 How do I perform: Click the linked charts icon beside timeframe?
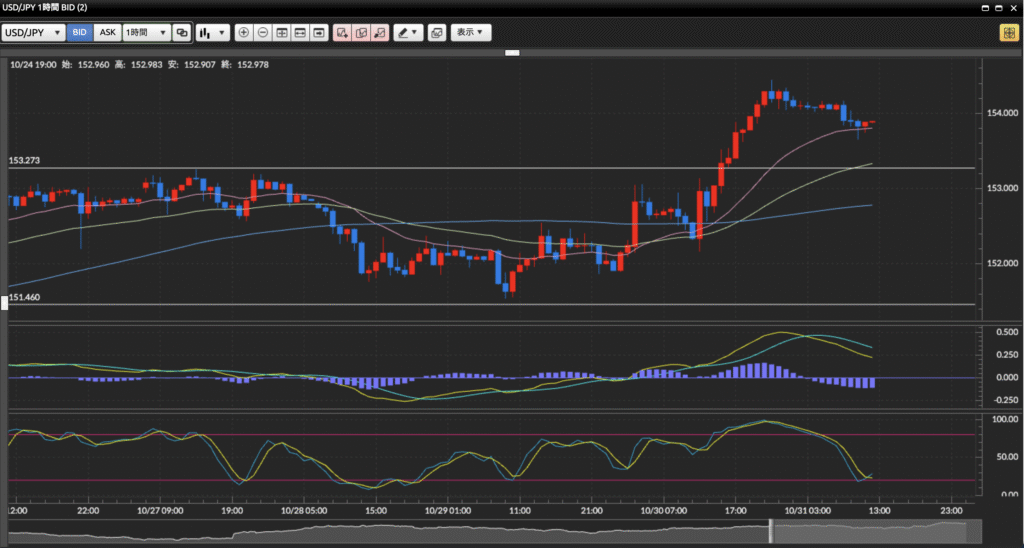click(181, 33)
